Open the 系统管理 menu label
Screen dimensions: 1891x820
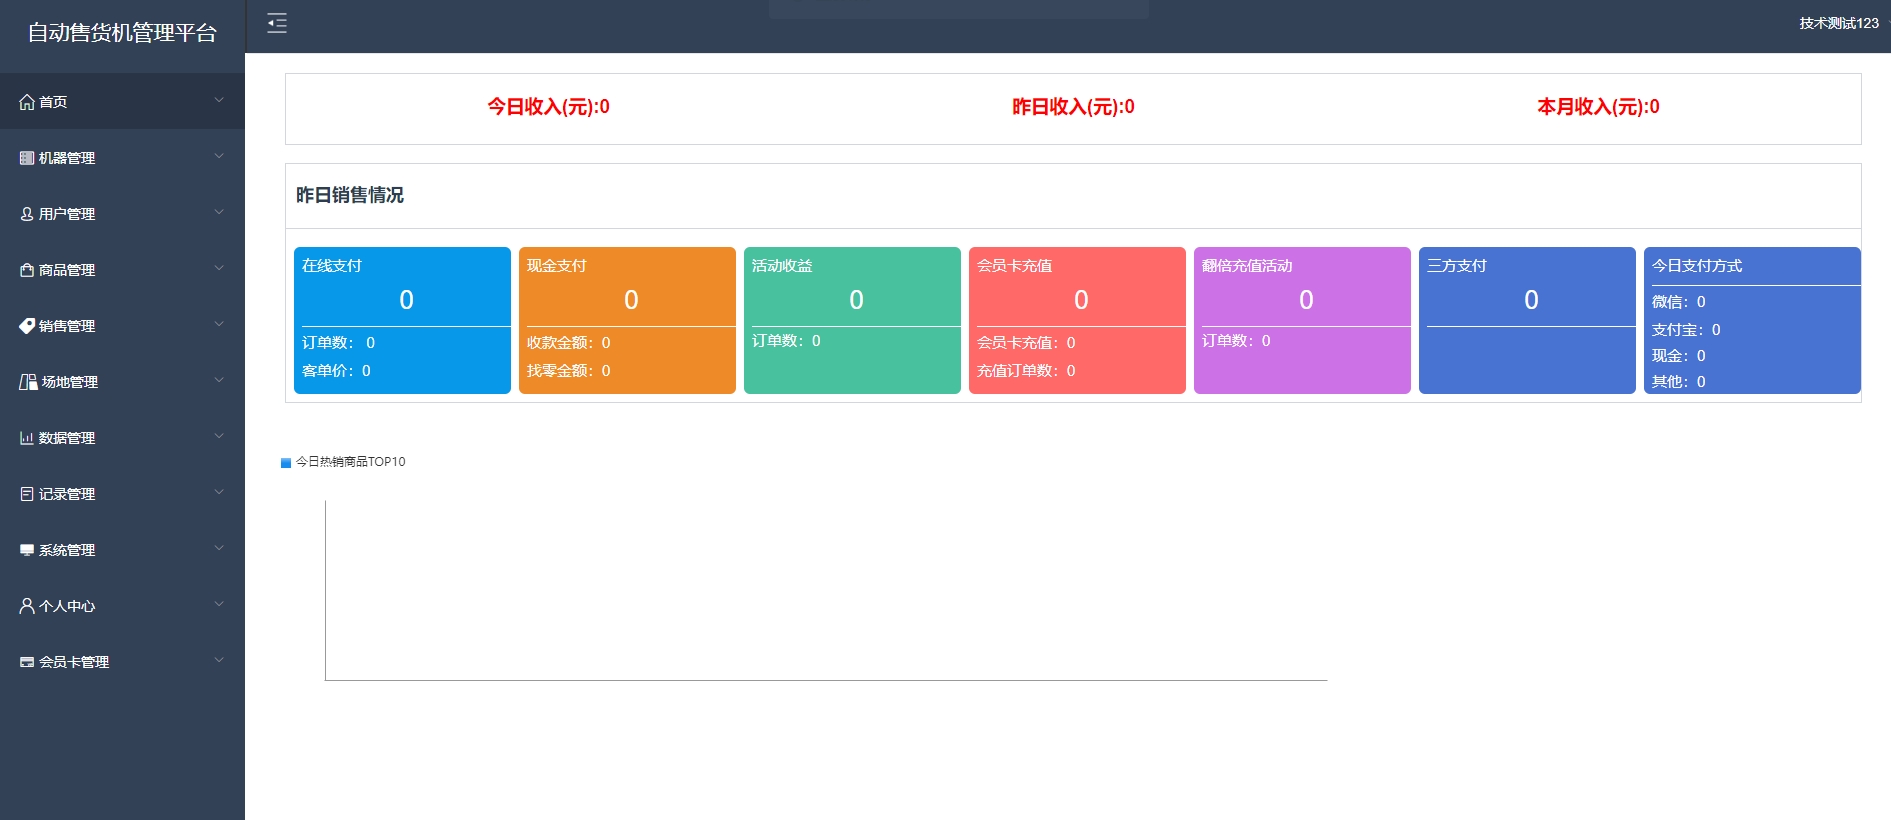point(67,550)
